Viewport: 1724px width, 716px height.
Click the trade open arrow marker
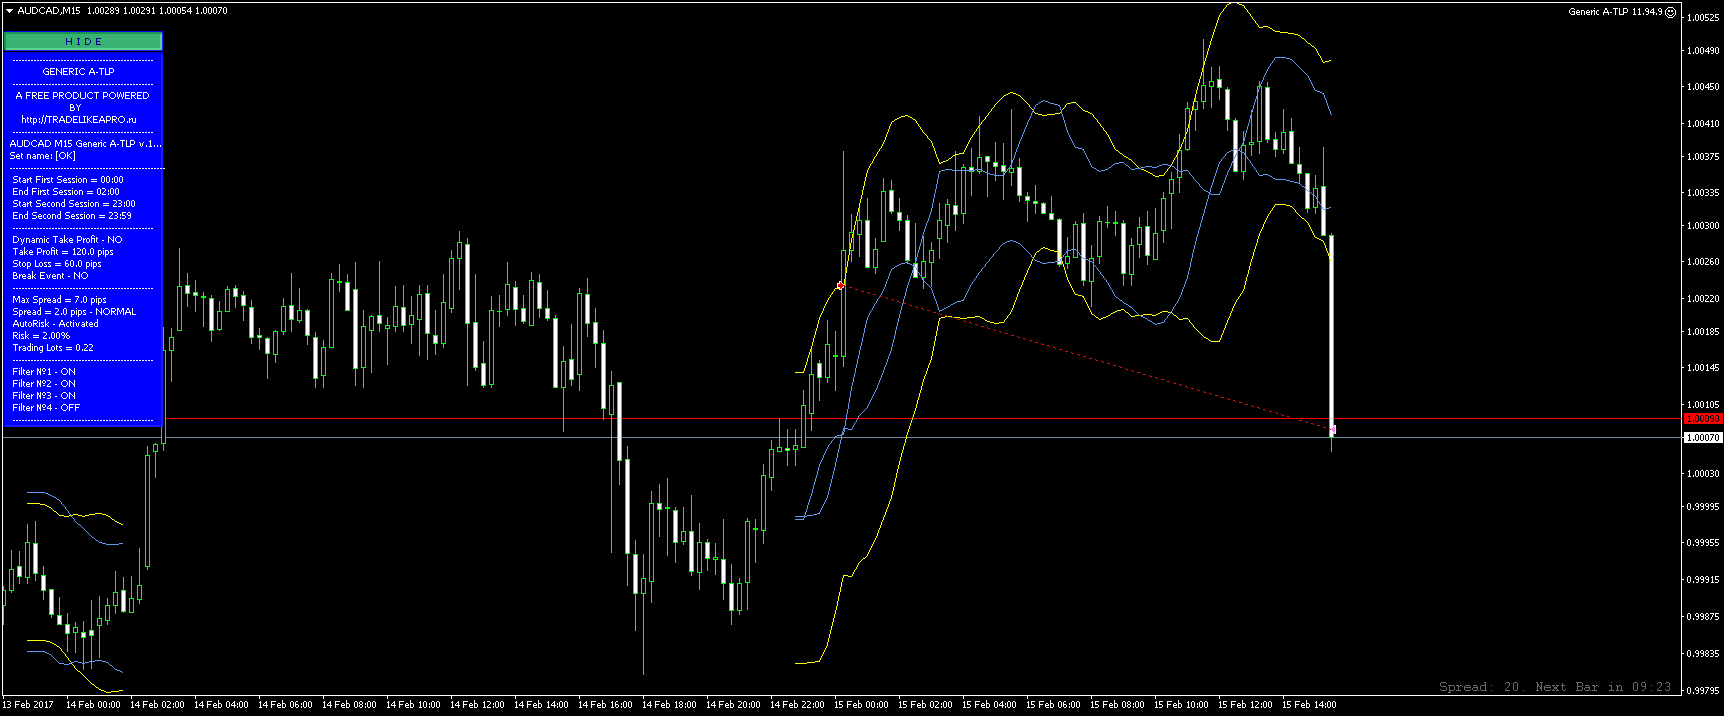point(840,286)
